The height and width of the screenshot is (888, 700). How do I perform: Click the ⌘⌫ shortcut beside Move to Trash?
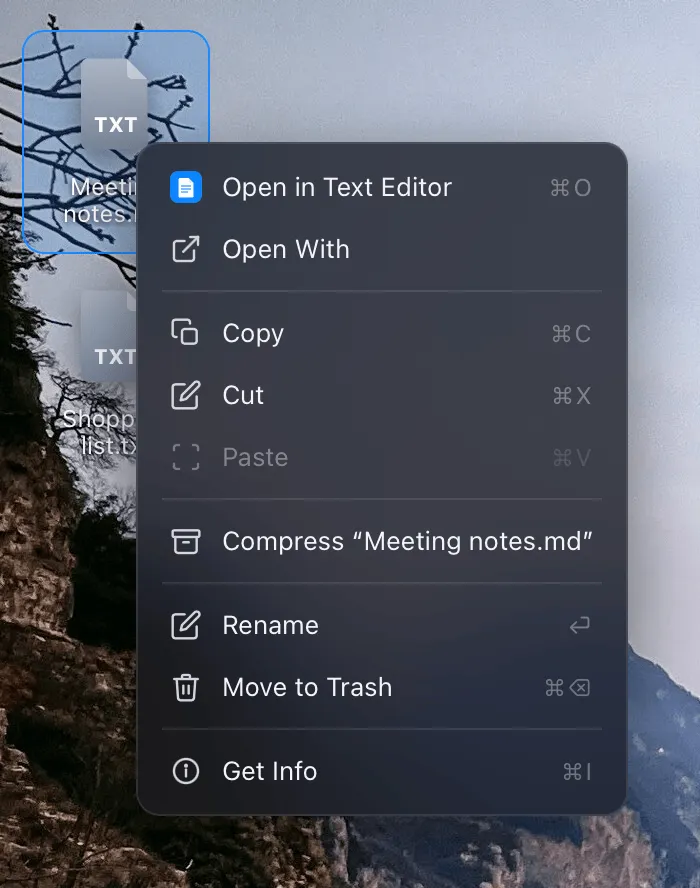(x=567, y=688)
